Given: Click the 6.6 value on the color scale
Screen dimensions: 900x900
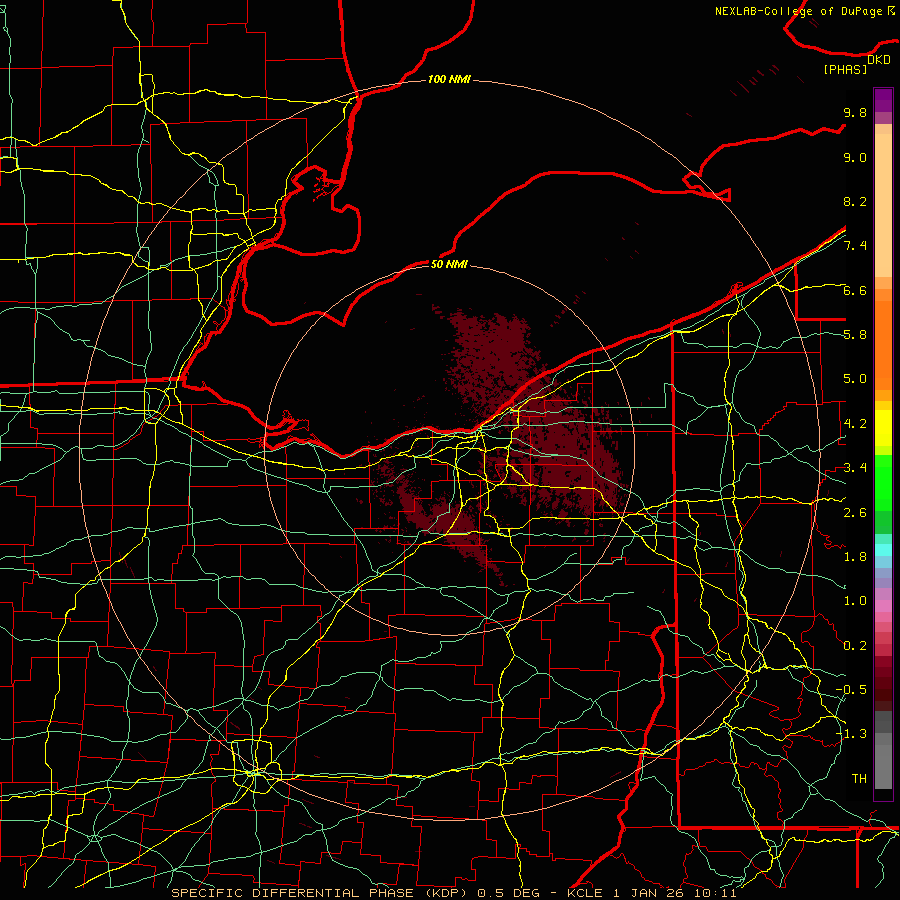Looking at the screenshot, I should pos(855,291).
